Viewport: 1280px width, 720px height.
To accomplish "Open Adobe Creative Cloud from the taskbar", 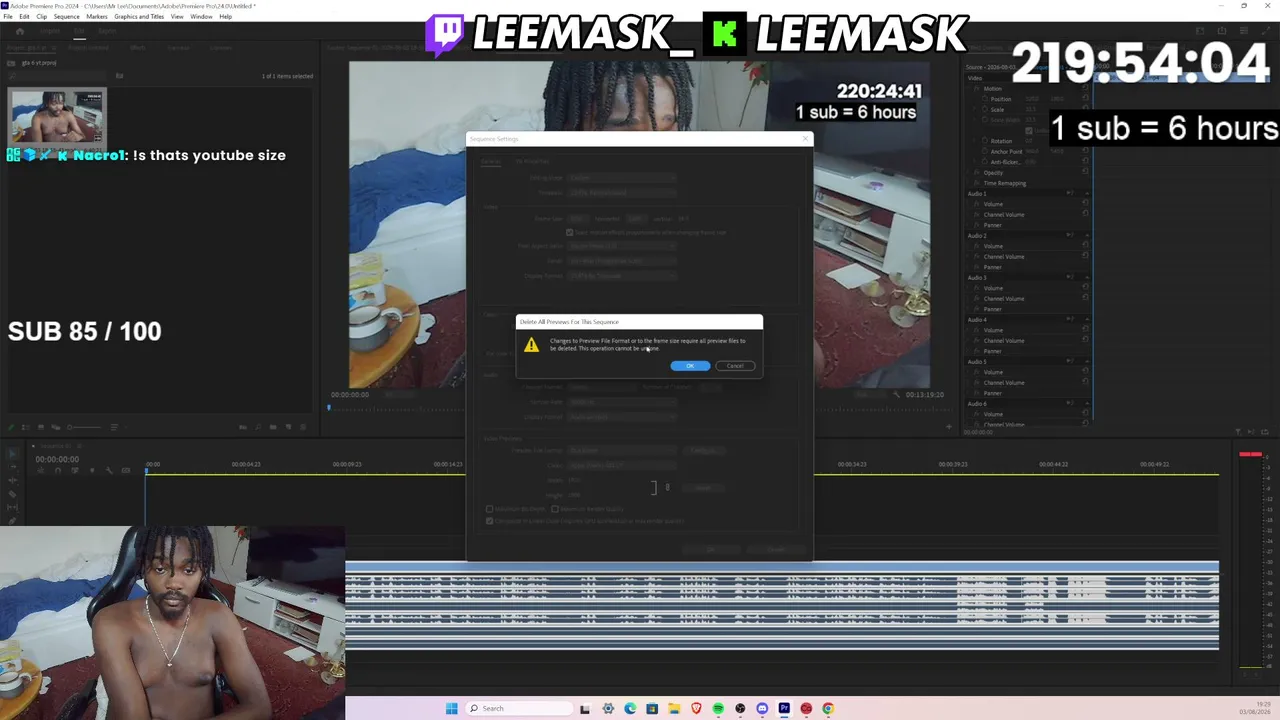I will pyautogui.click(x=806, y=709).
